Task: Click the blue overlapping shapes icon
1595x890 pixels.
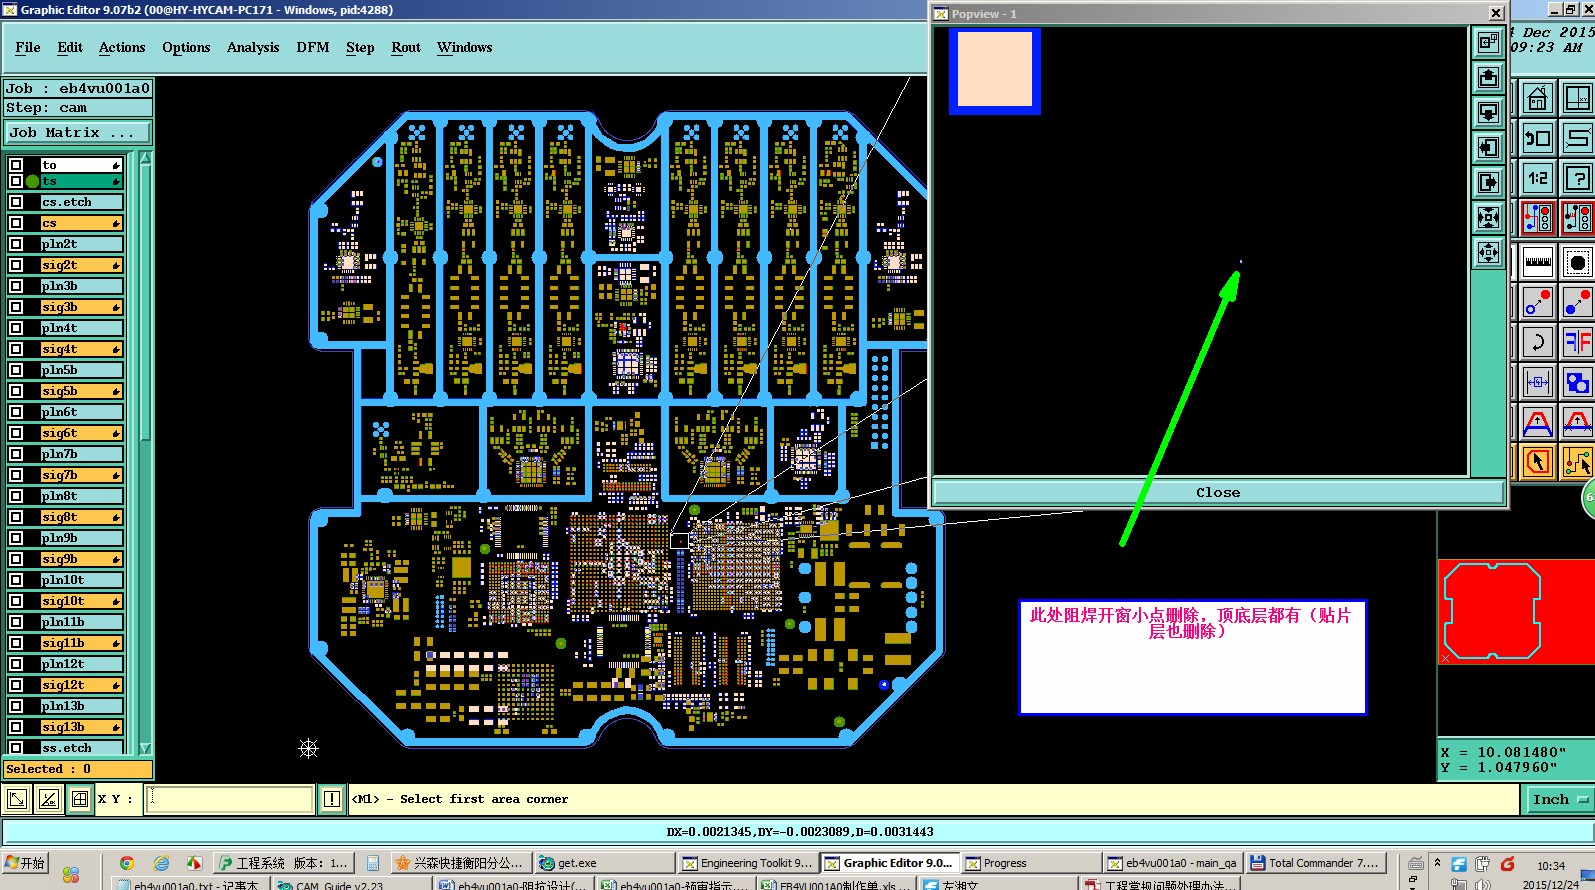Action: pos(1577,382)
